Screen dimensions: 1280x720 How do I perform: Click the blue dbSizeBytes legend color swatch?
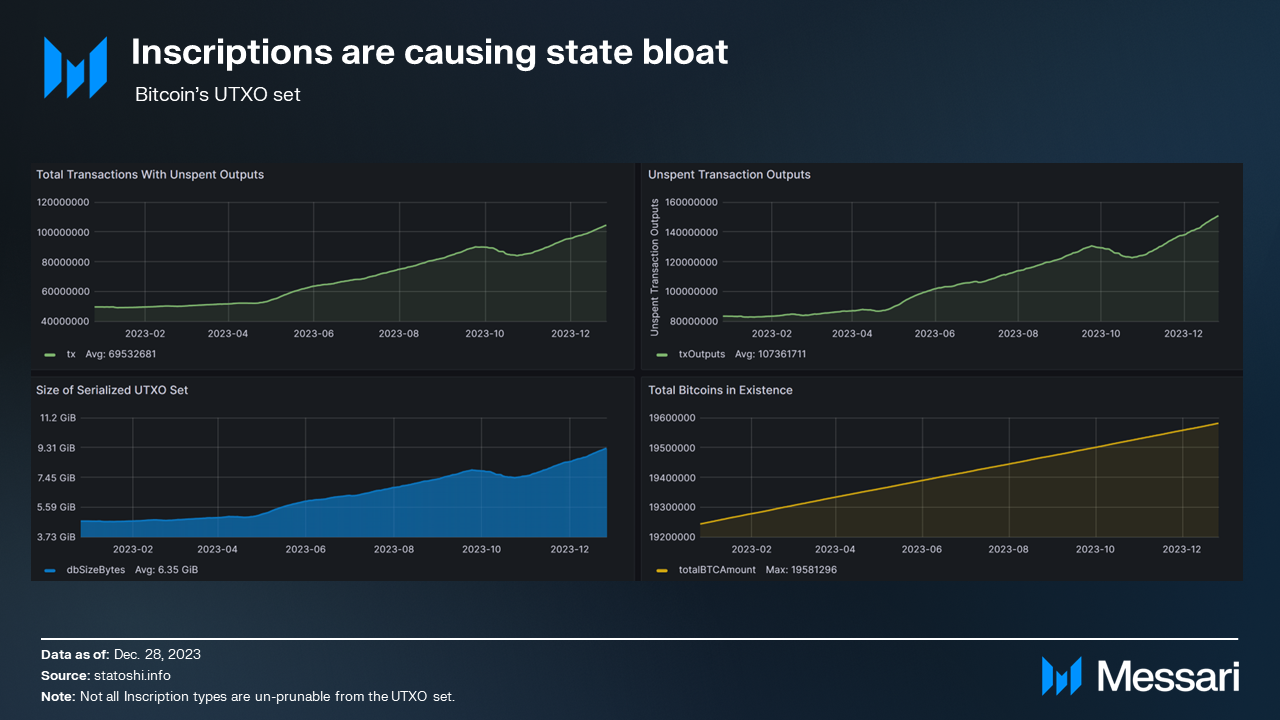point(50,570)
